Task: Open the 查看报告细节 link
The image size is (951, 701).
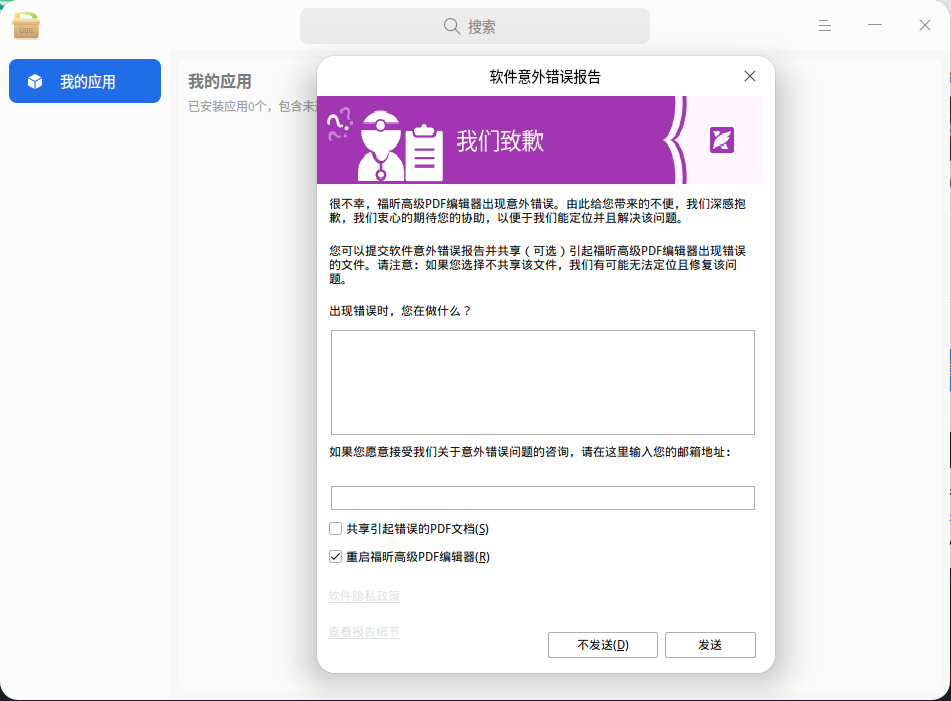Action: 364,632
